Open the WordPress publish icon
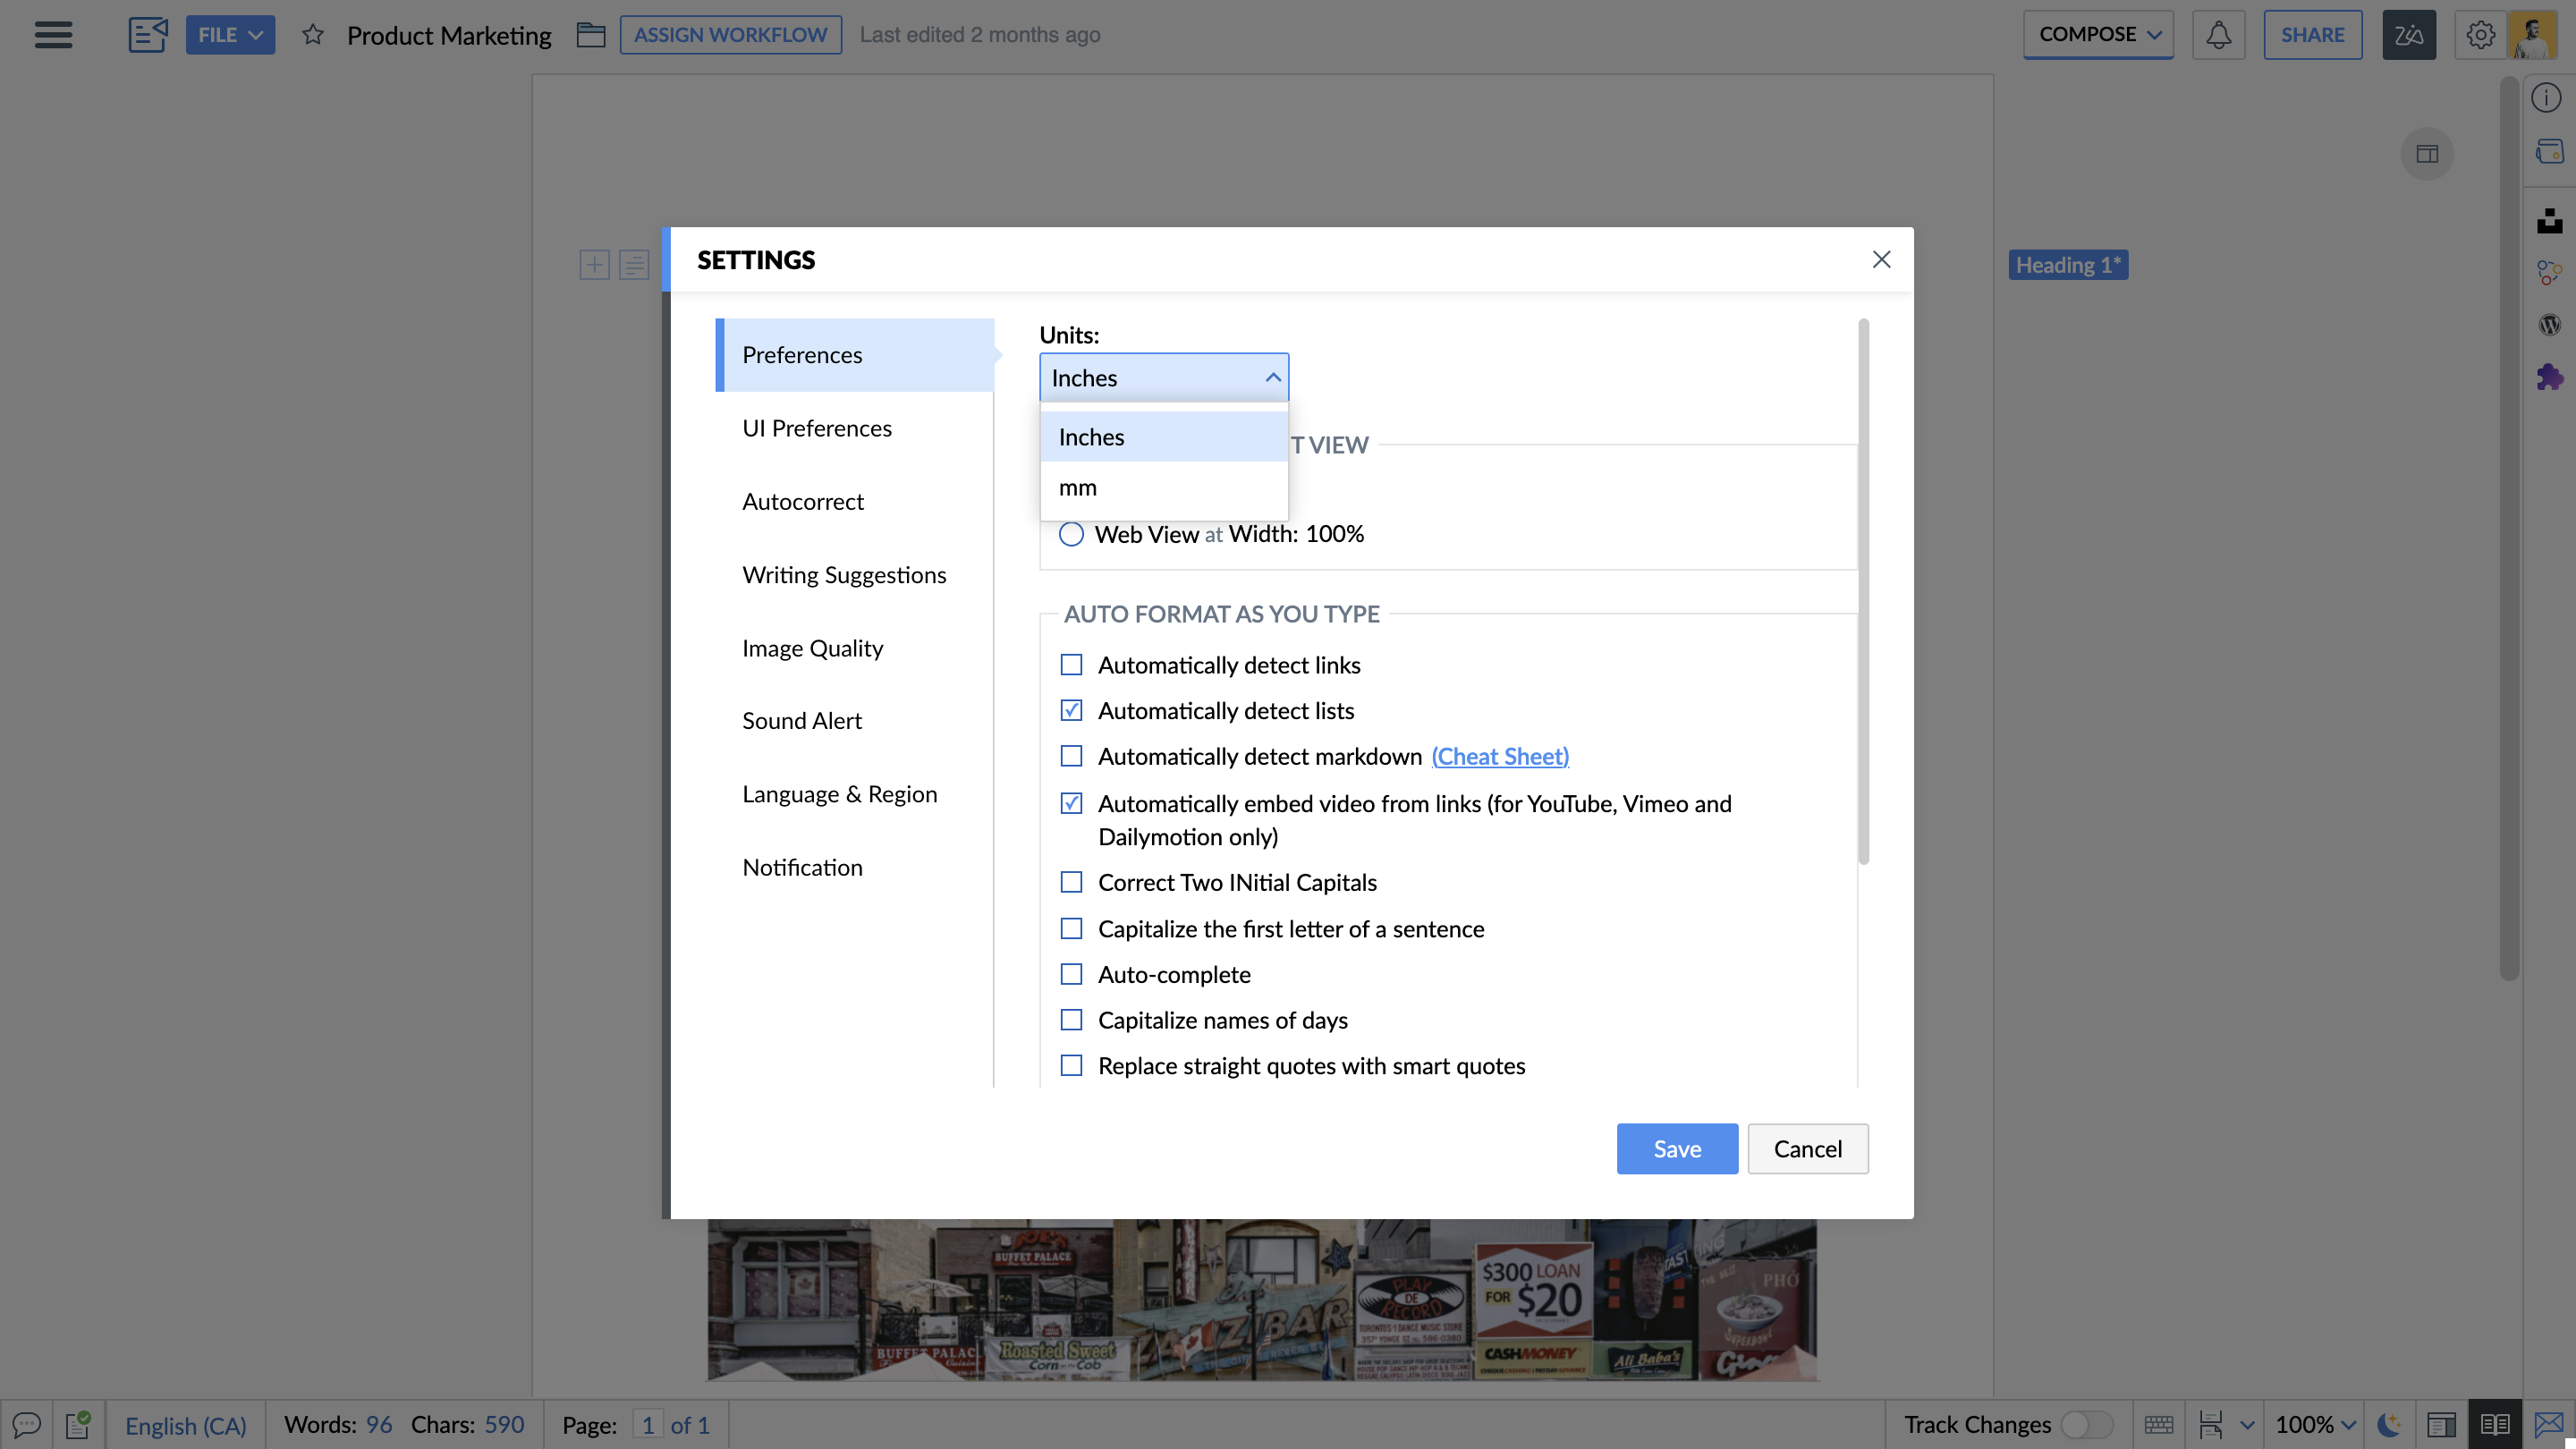 pos(2549,325)
